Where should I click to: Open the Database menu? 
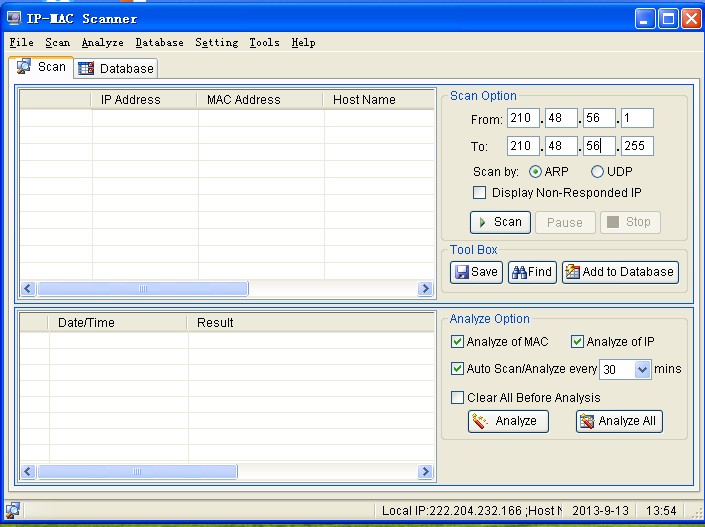point(160,43)
